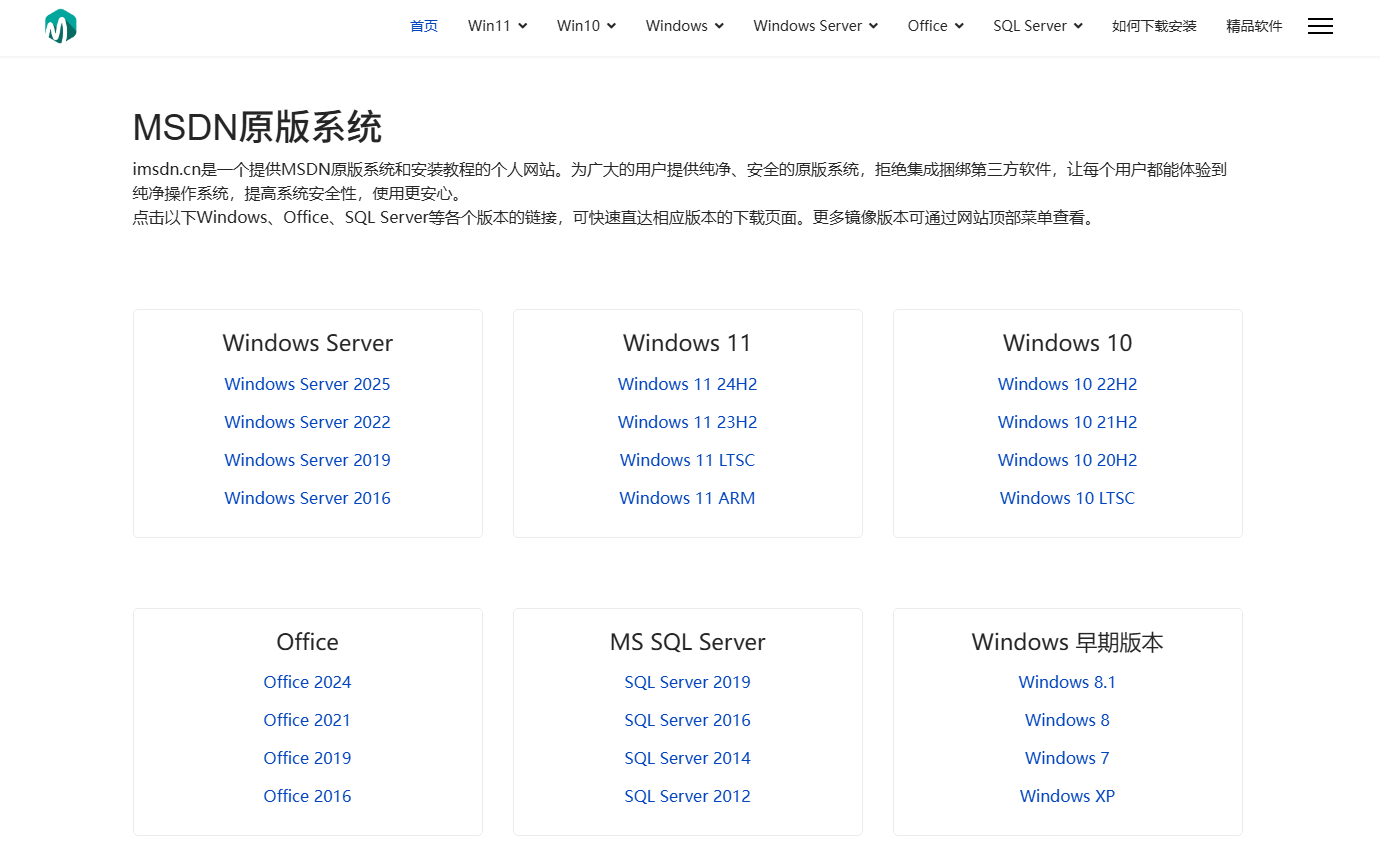Click the green M site logo
Image resolution: width=1380 pixels, height=865 pixels.
(x=61, y=27)
